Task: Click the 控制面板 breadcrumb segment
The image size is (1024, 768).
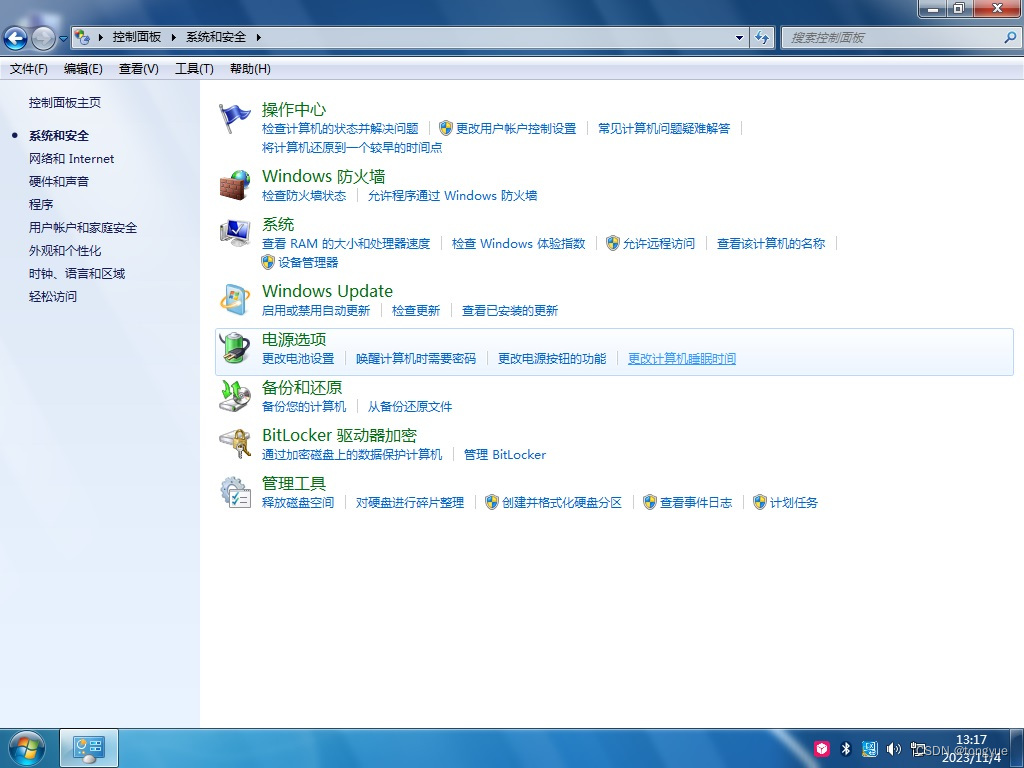Action: [x=136, y=37]
